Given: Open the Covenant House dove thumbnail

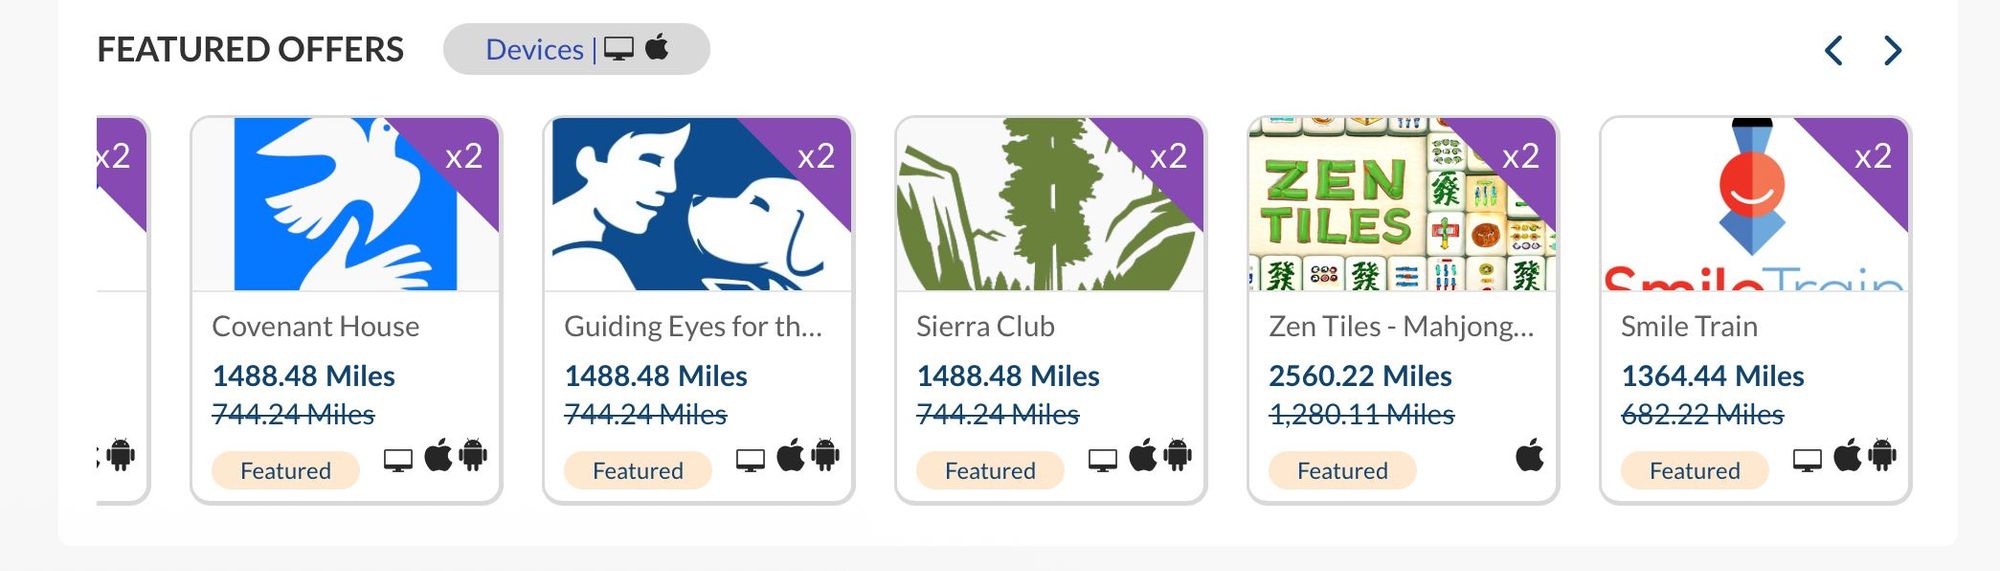Looking at the screenshot, I should tap(346, 204).
